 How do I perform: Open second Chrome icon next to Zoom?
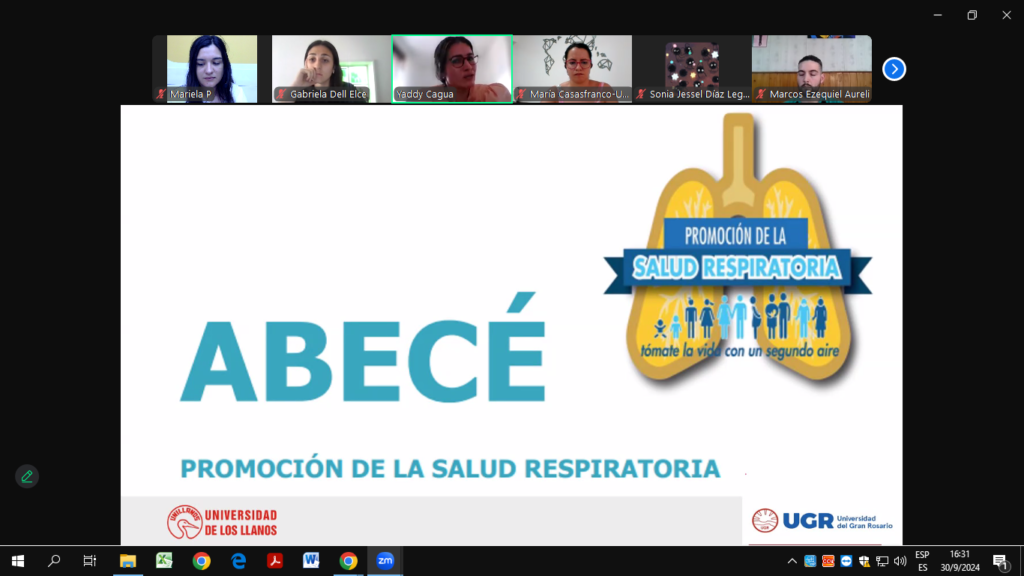coord(348,561)
